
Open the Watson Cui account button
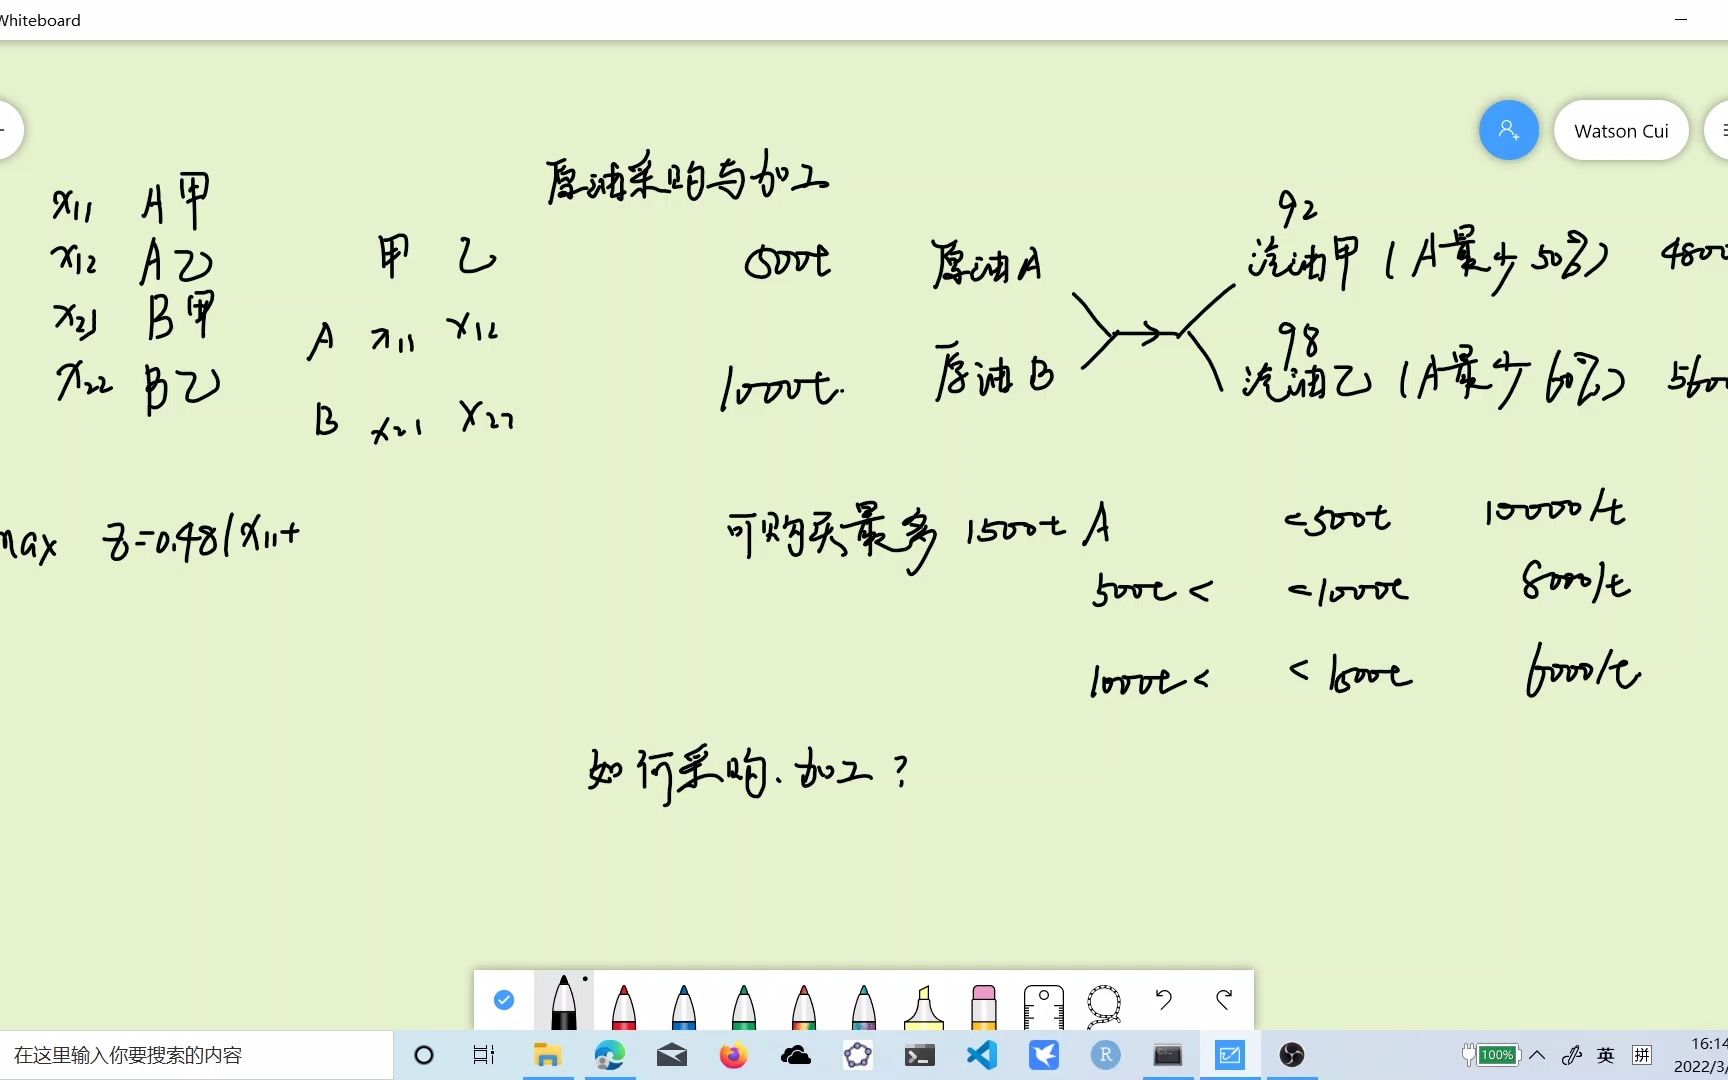click(1621, 130)
